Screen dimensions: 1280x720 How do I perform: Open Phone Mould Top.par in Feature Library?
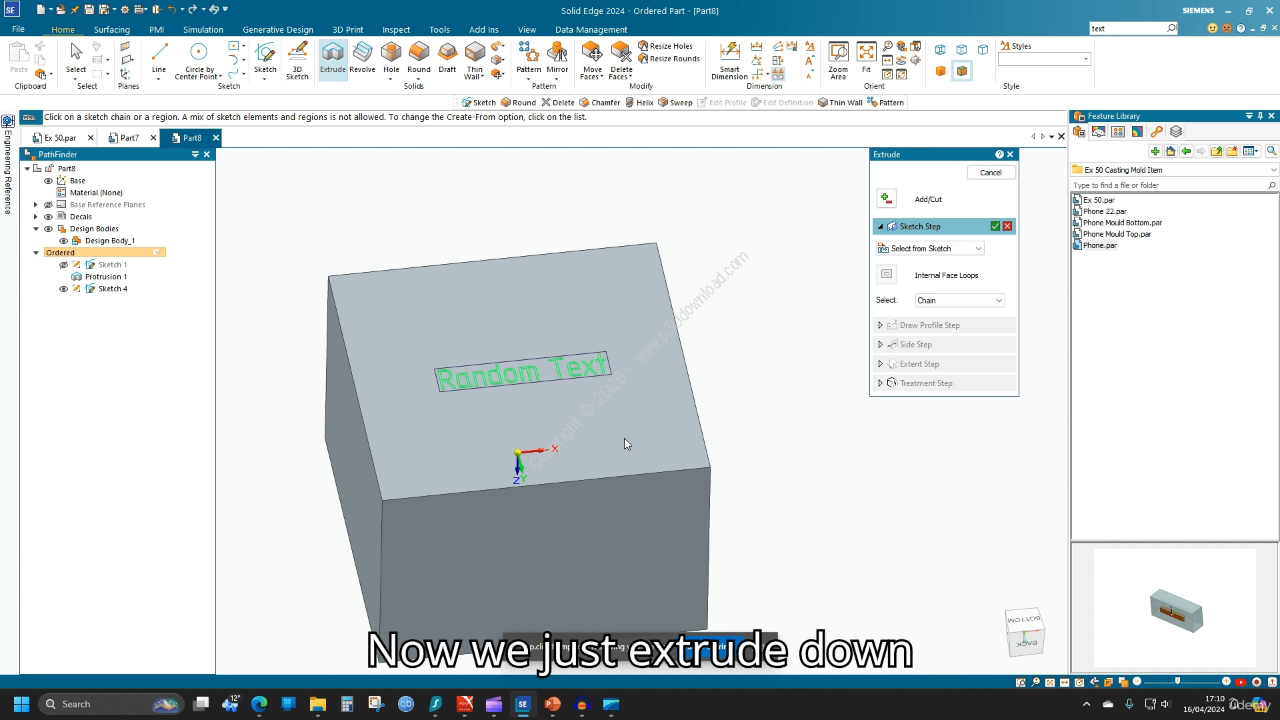tap(1116, 234)
